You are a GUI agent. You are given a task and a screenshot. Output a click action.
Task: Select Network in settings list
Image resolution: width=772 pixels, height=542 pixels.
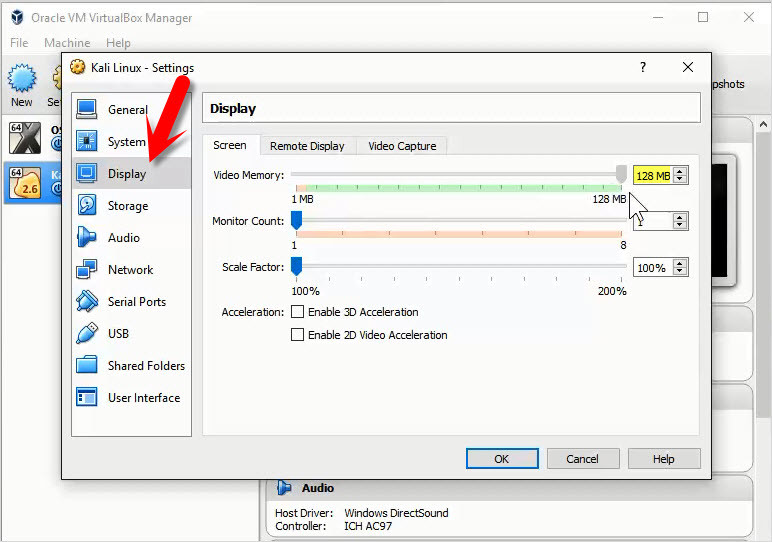pyautogui.click(x=131, y=269)
